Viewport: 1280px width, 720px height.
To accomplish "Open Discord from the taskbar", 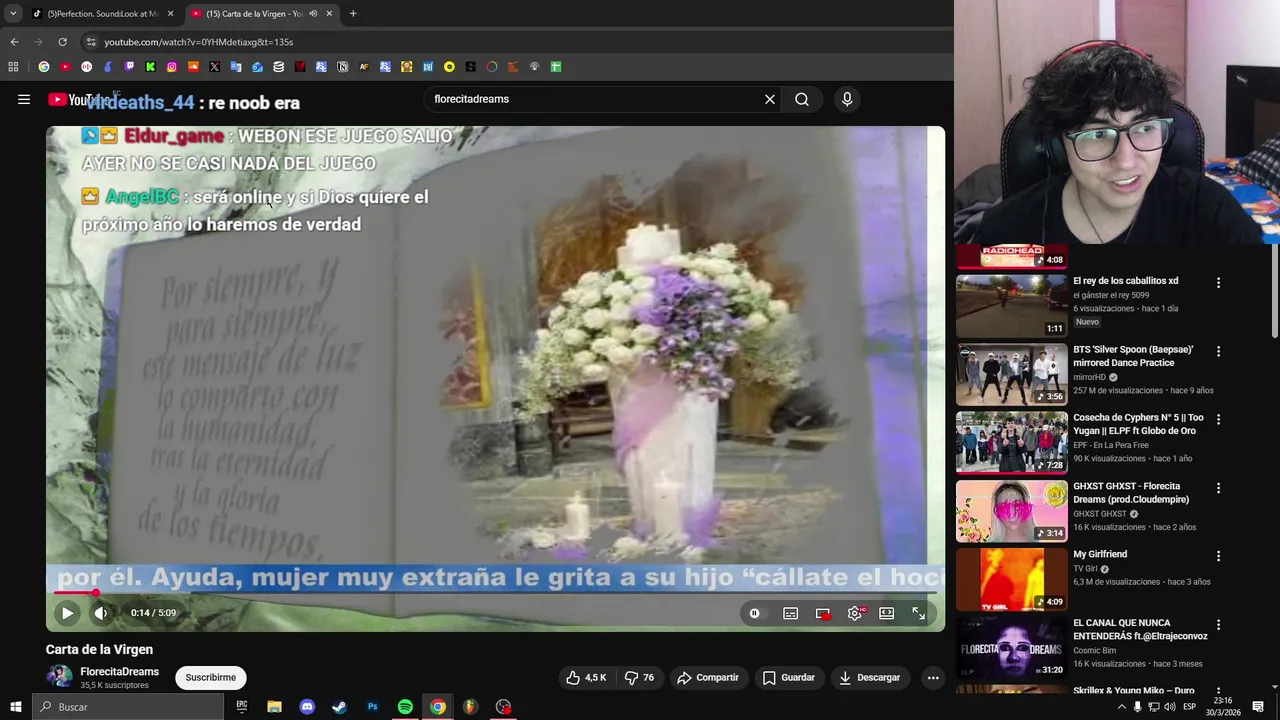I will (x=307, y=707).
